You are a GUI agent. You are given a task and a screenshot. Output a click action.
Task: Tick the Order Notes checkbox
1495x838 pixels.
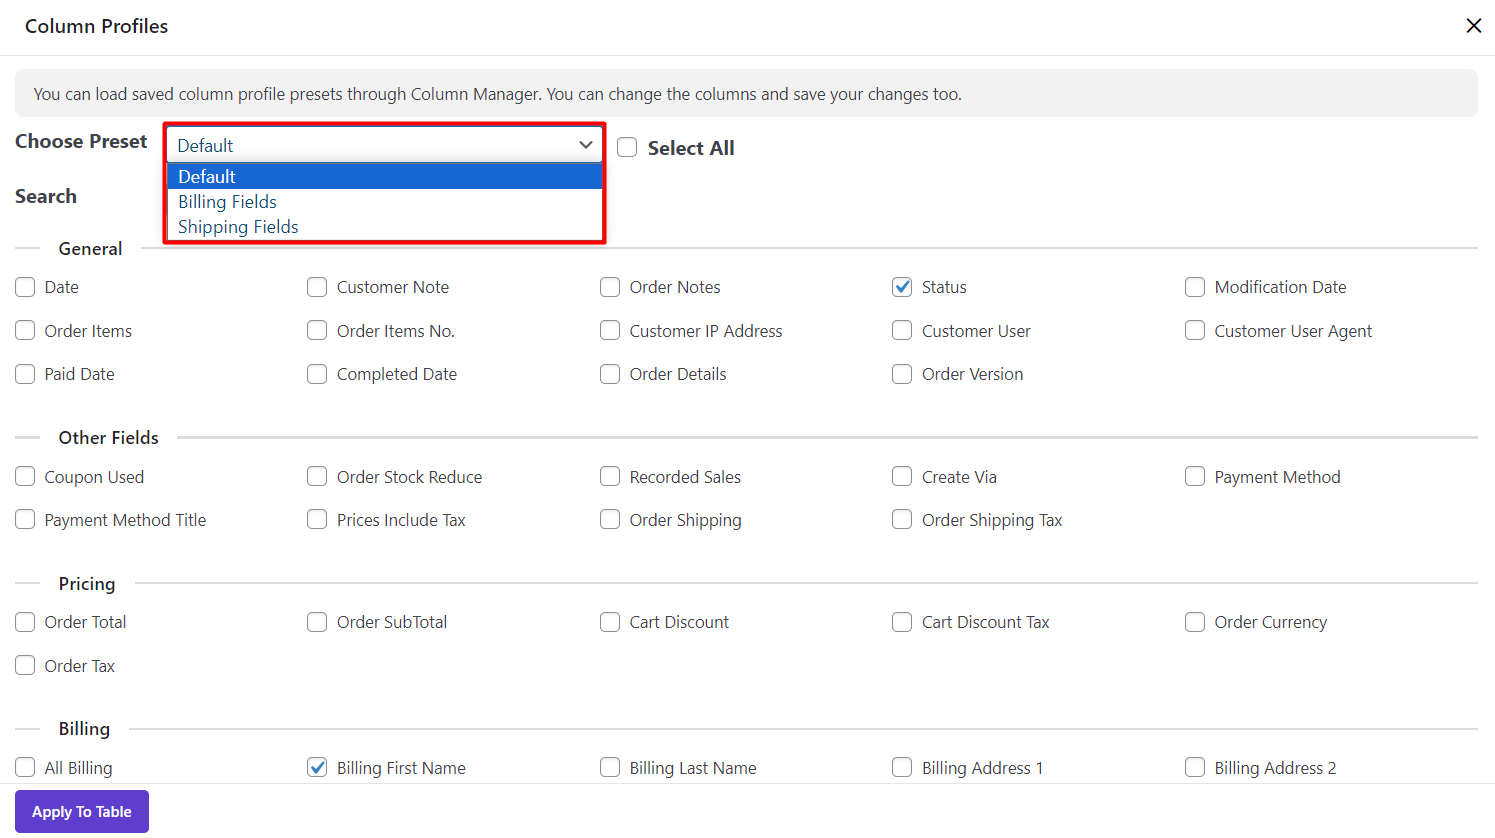610,287
